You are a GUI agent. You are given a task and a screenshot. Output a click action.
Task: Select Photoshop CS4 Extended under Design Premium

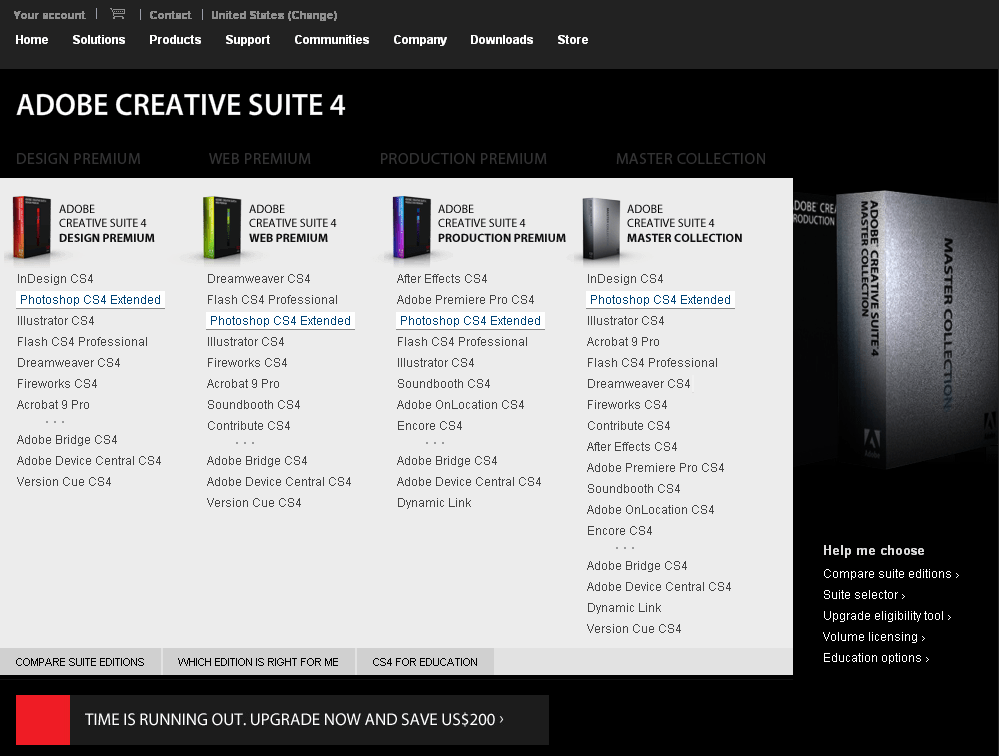coord(90,299)
